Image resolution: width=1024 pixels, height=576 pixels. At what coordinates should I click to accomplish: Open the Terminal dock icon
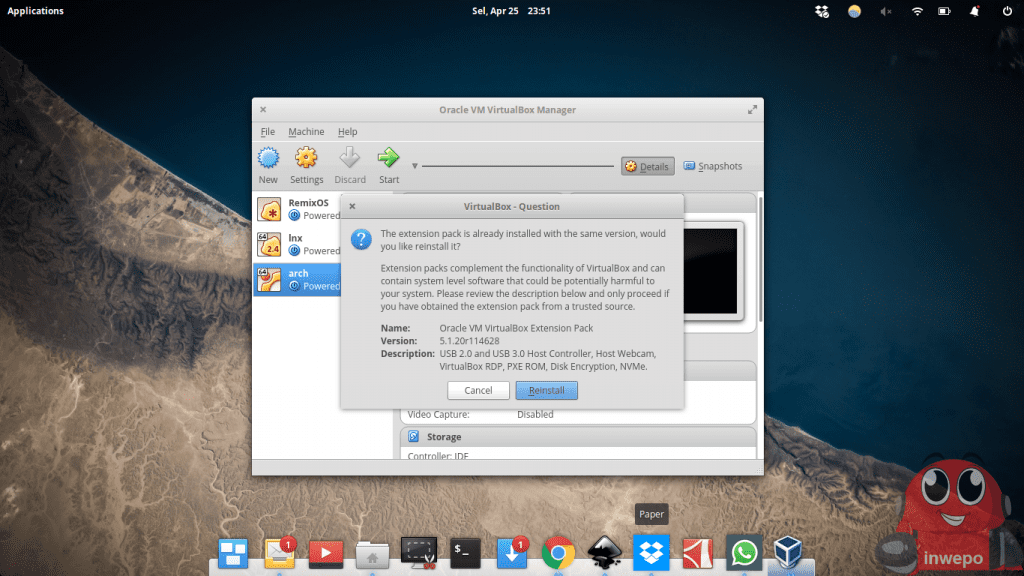pos(465,552)
